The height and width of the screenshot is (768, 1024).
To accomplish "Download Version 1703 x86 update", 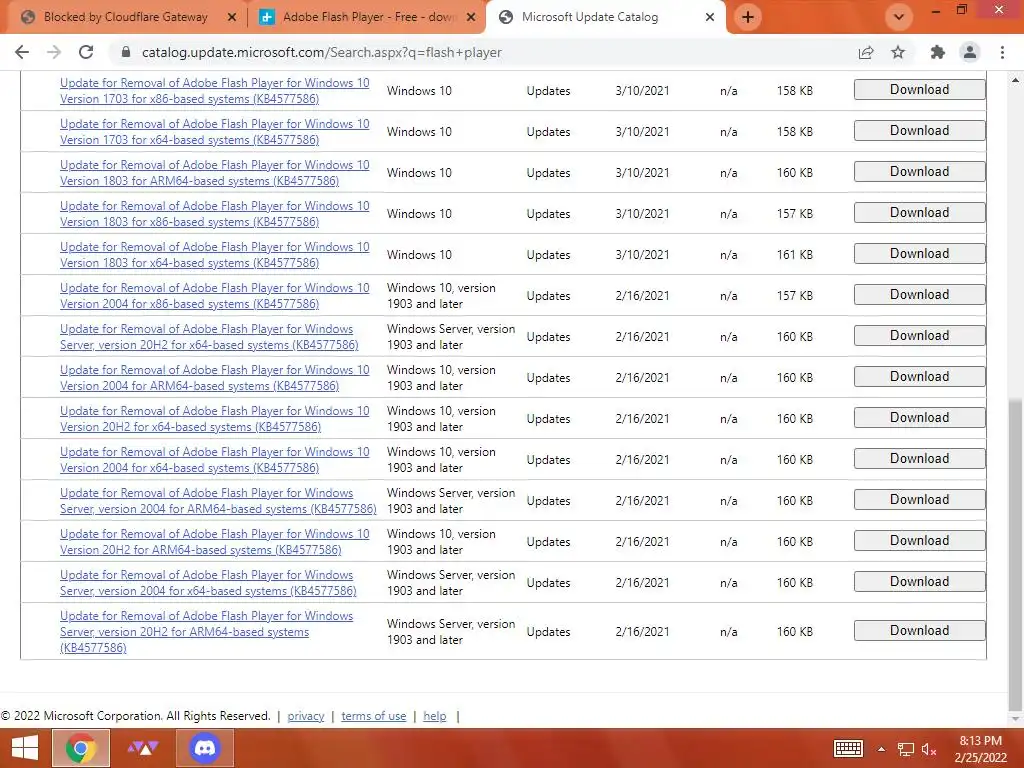I will point(920,89).
